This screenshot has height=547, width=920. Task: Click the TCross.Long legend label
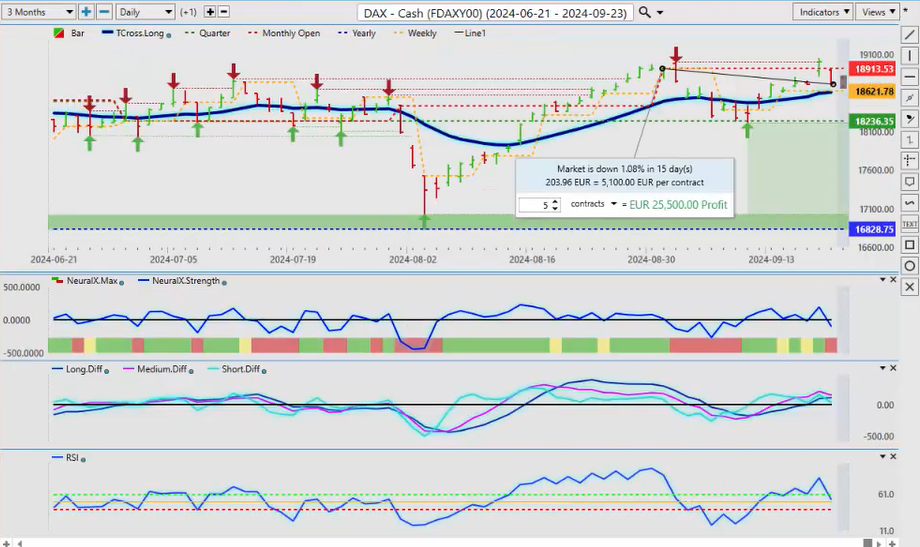(x=140, y=33)
